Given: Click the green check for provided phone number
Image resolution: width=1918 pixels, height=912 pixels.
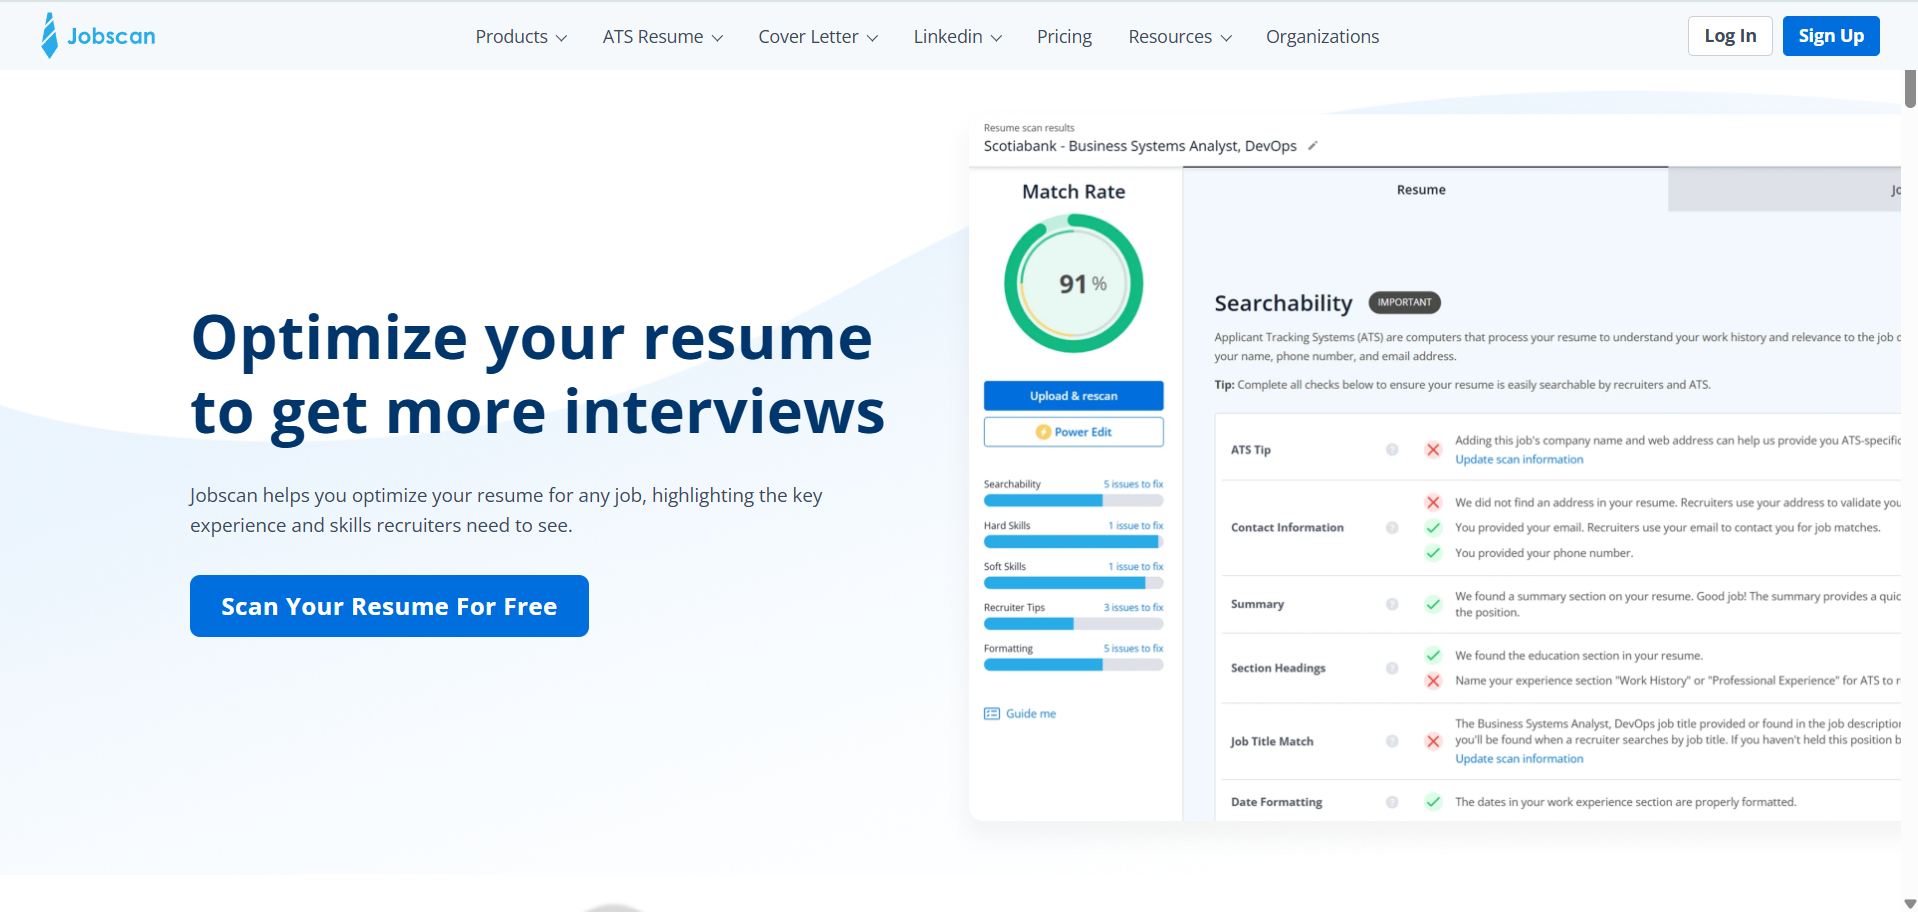Looking at the screenshot, I should pyautogui.click(x=1433, y=553).
